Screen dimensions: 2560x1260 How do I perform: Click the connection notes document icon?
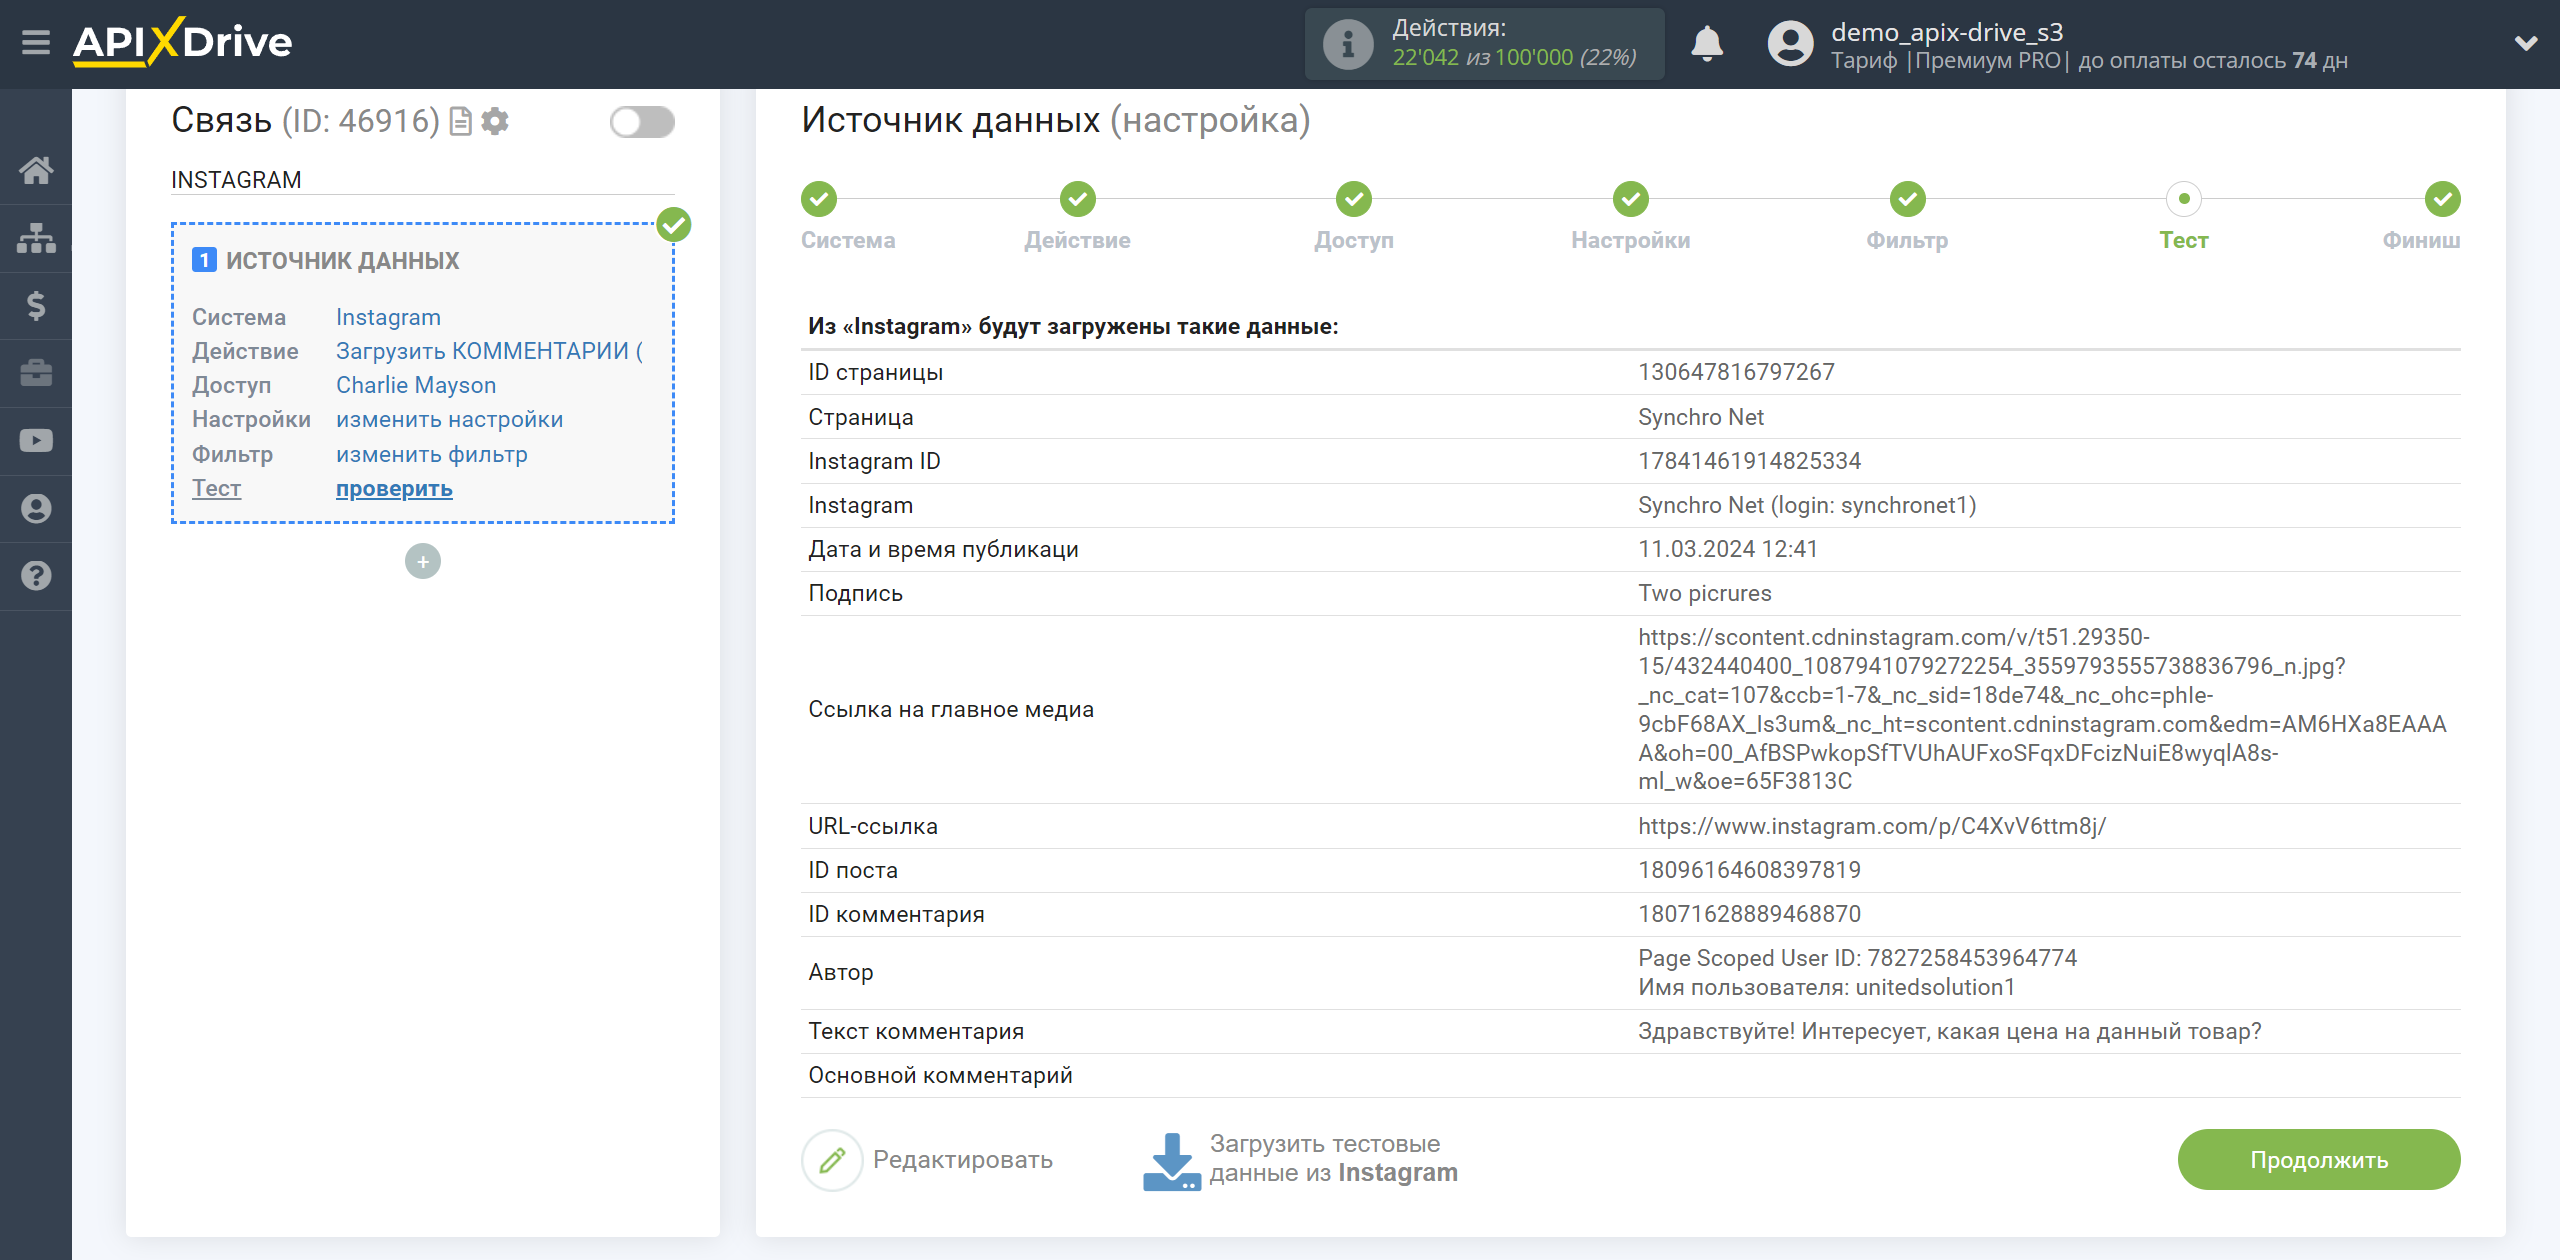[x=461, y=121]
